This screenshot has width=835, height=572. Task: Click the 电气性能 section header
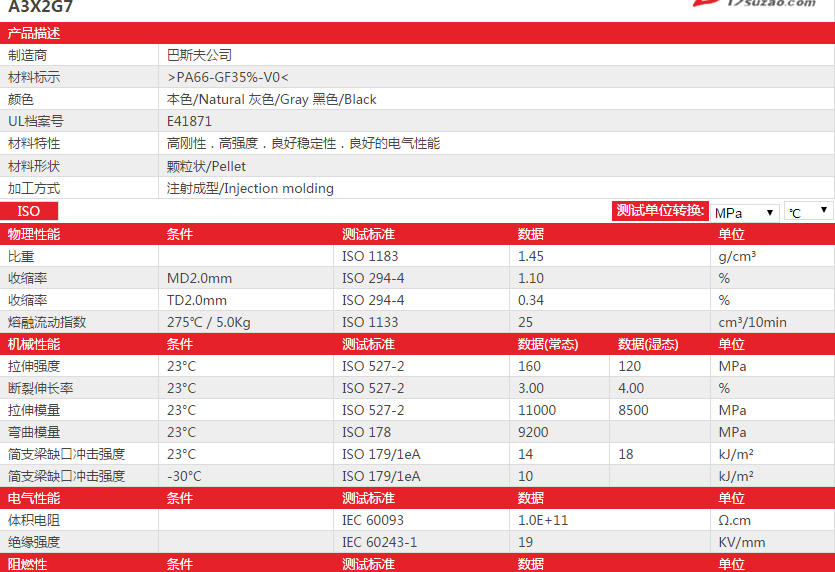pos(34,499)
